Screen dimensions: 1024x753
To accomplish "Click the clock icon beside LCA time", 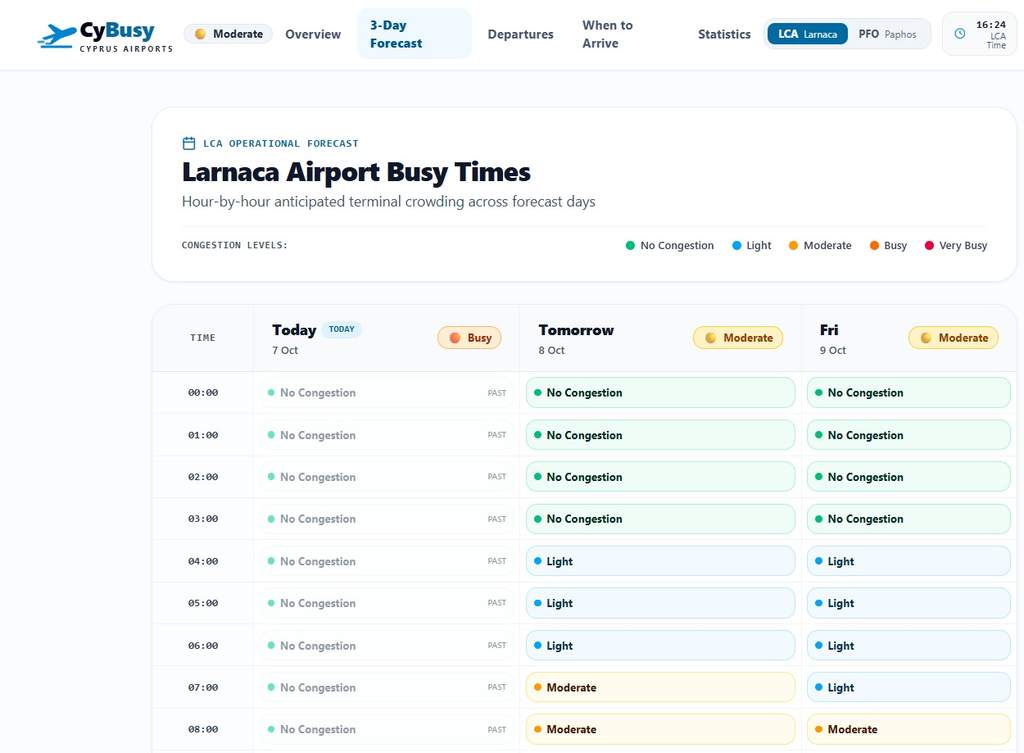I will (x=959, y=34).
